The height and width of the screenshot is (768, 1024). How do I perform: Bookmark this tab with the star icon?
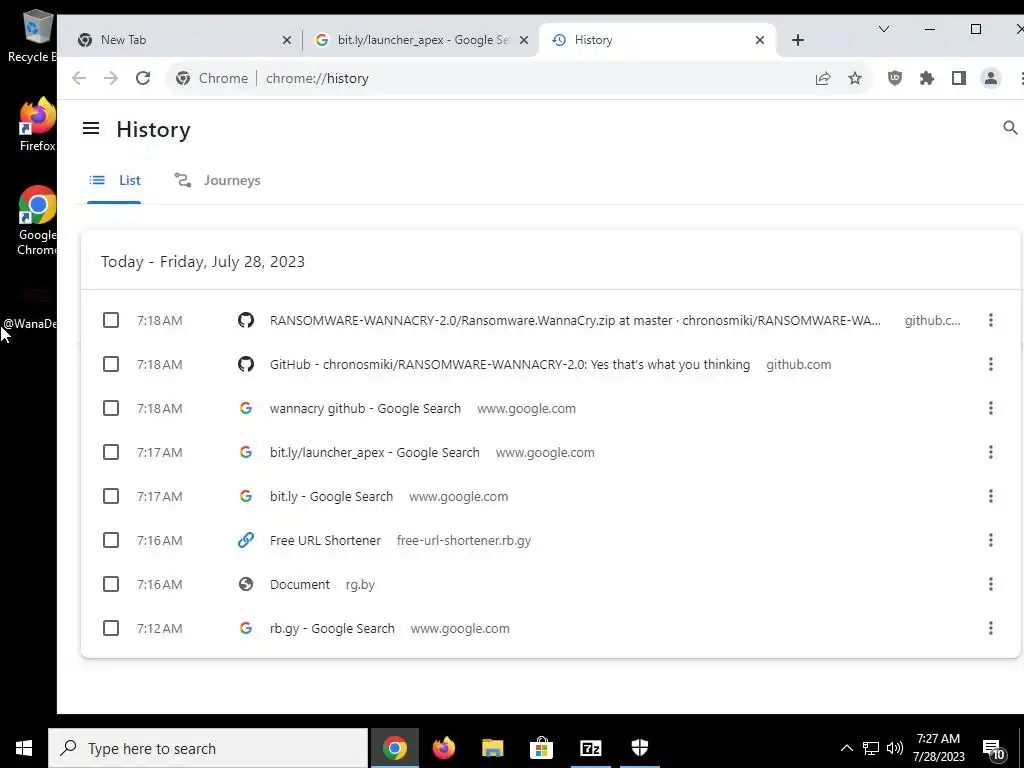tap(855, 78)
